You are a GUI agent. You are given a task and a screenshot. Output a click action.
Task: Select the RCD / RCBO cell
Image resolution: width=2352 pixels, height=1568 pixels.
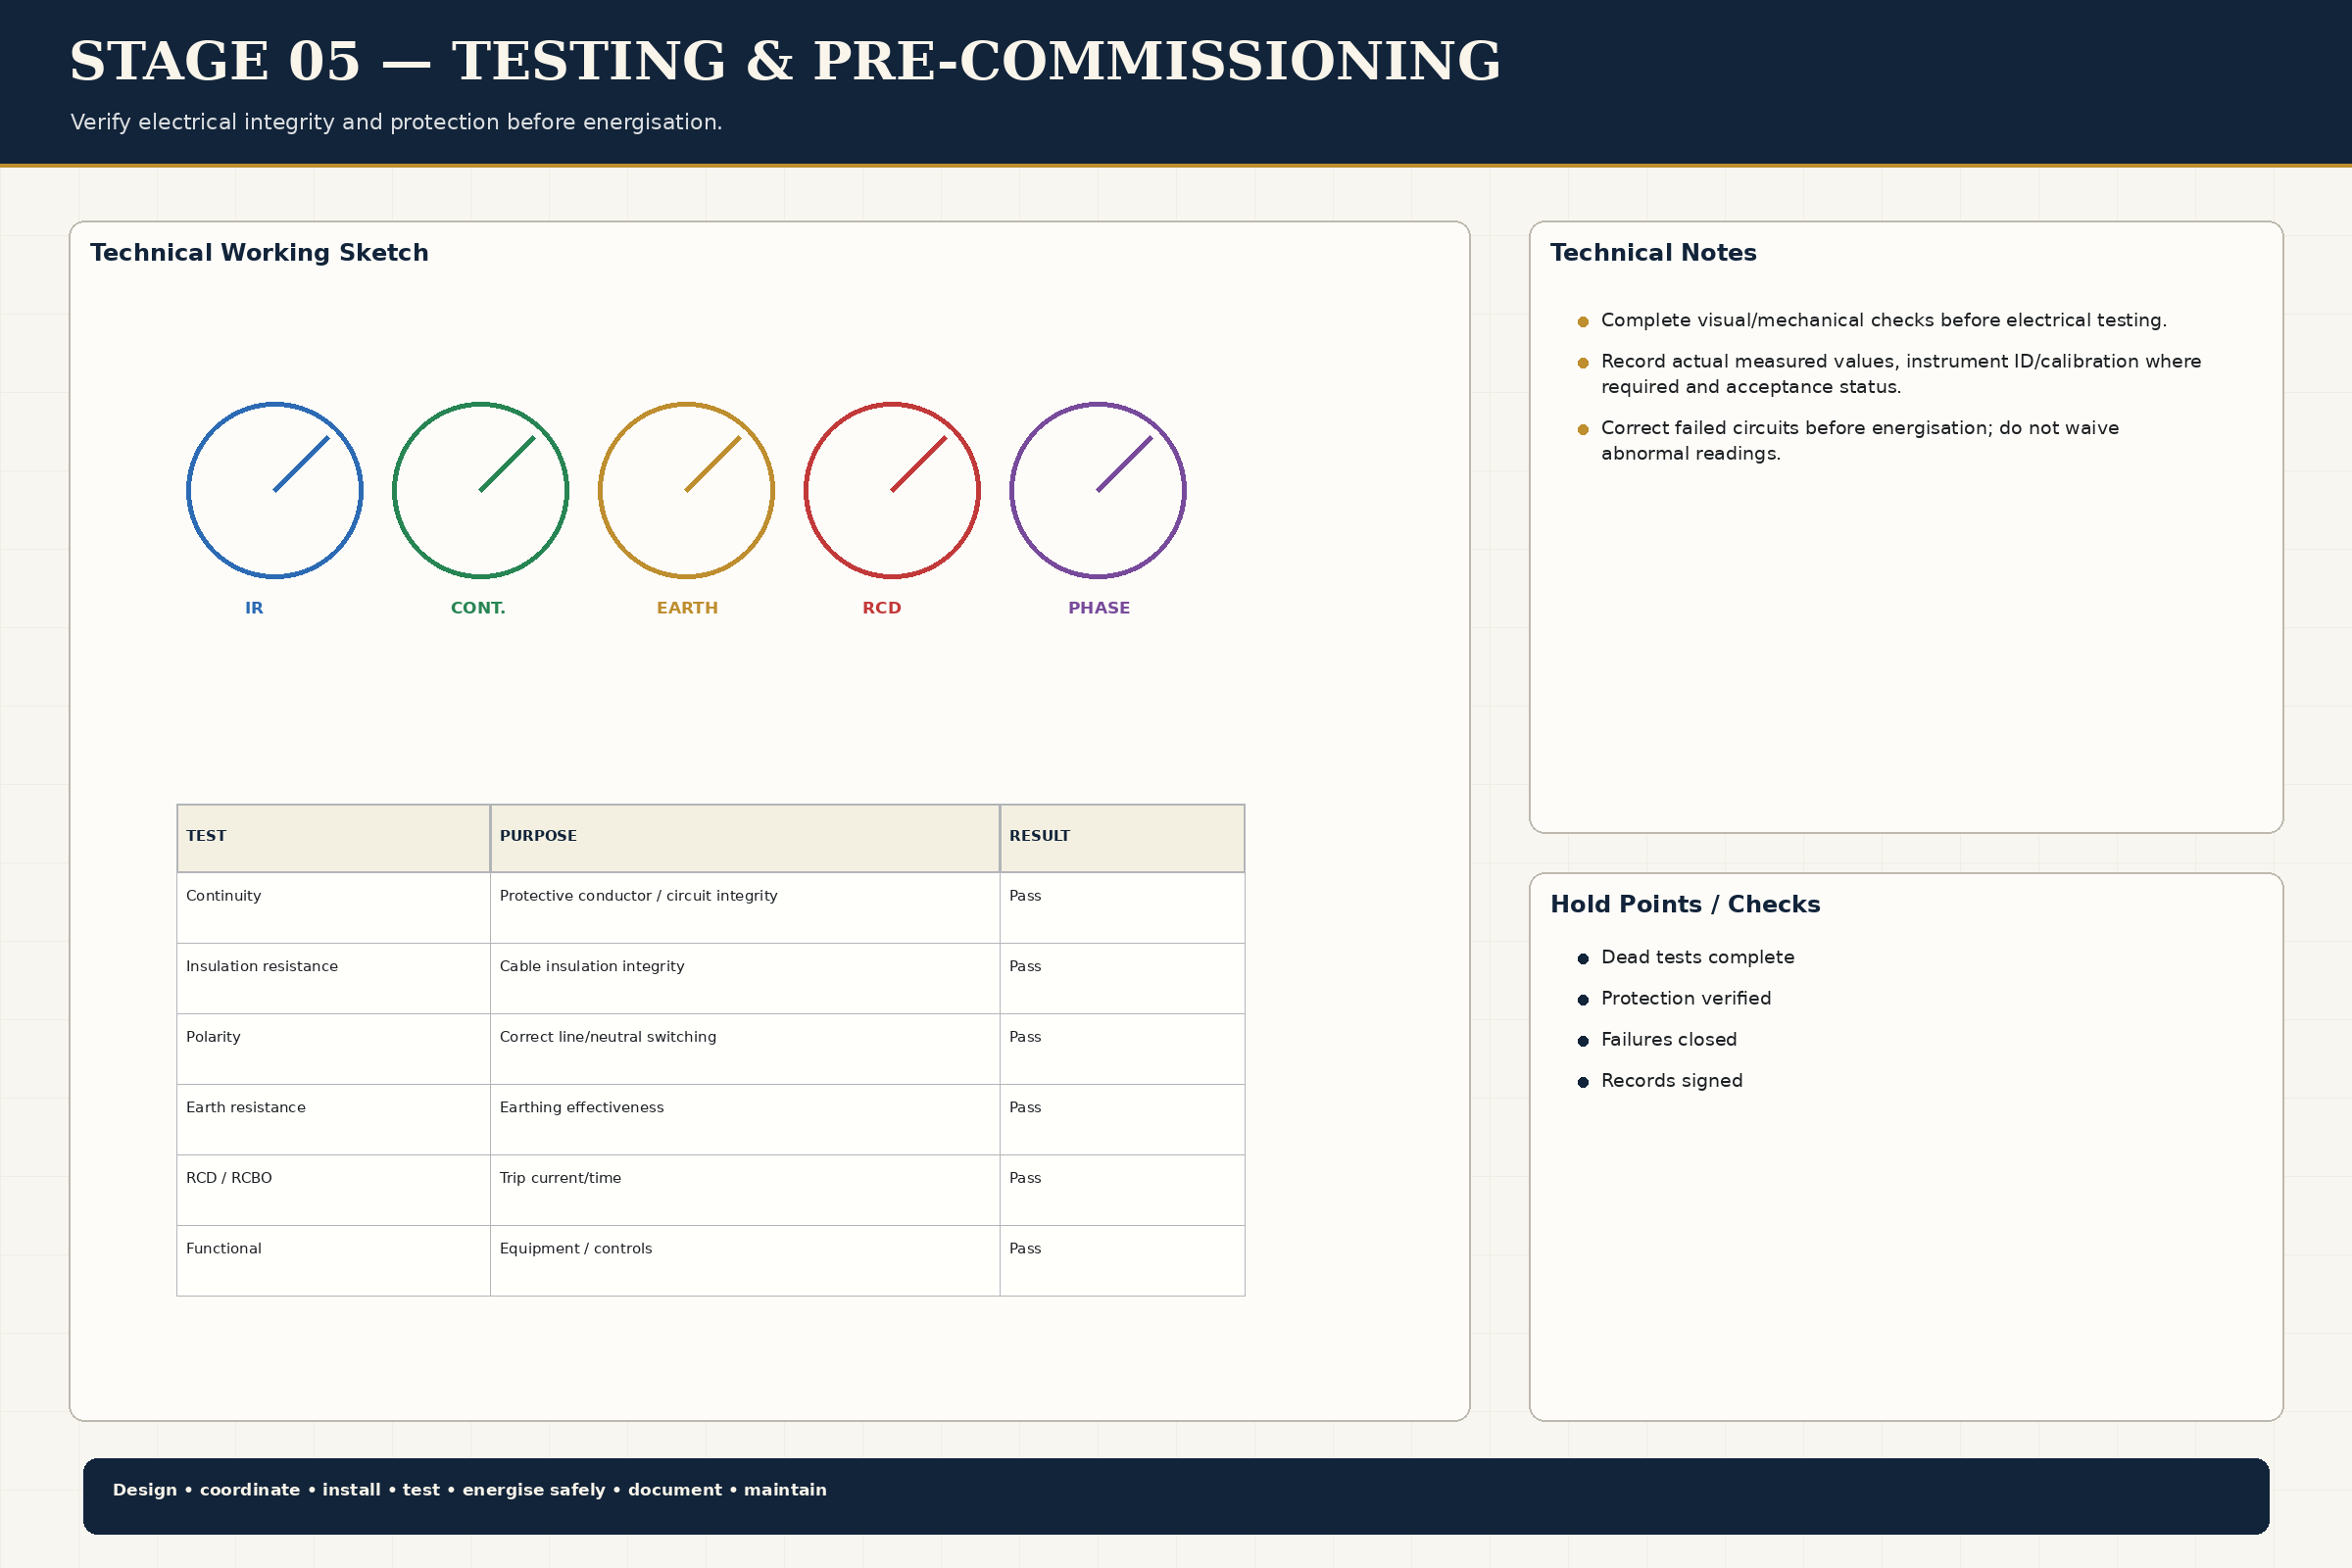pos(333,1190)
